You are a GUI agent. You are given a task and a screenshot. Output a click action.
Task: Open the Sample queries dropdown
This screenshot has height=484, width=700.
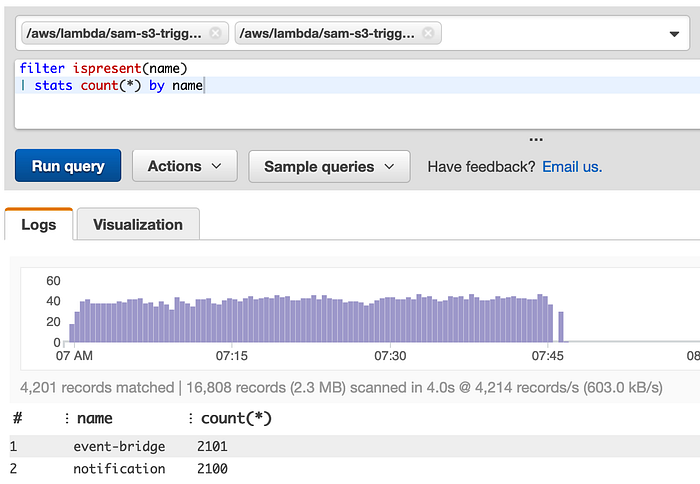tap(329, 167)
